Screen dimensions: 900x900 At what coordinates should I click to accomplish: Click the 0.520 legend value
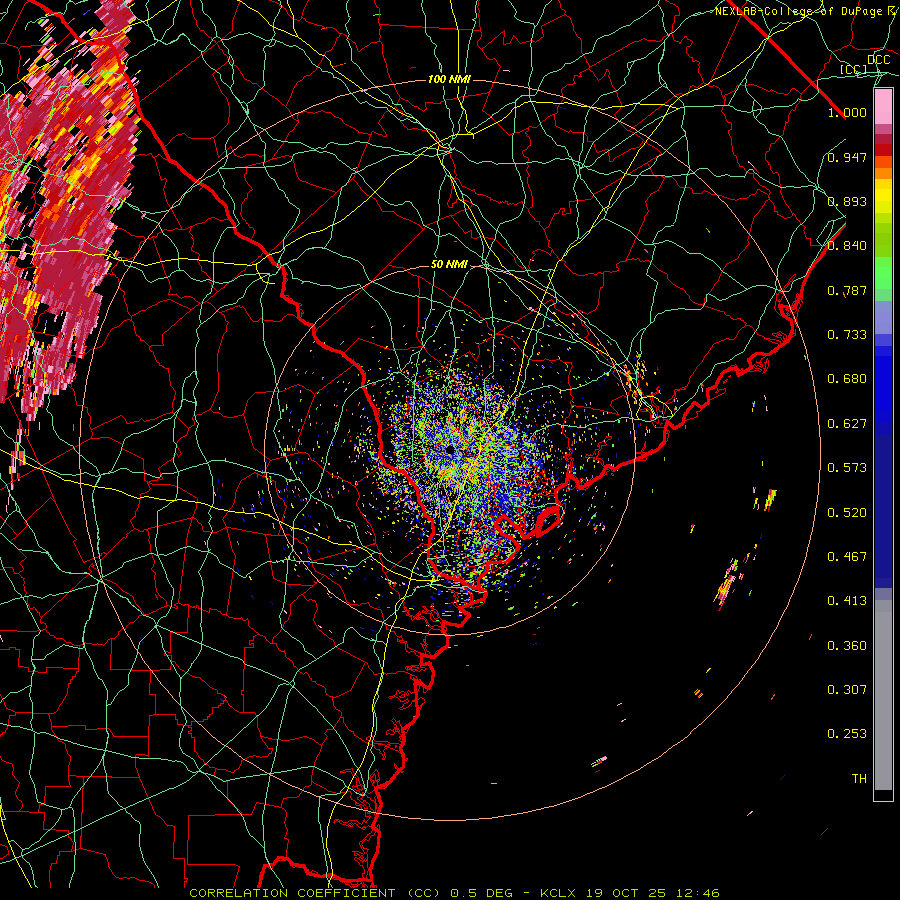(x=847, y=513)
